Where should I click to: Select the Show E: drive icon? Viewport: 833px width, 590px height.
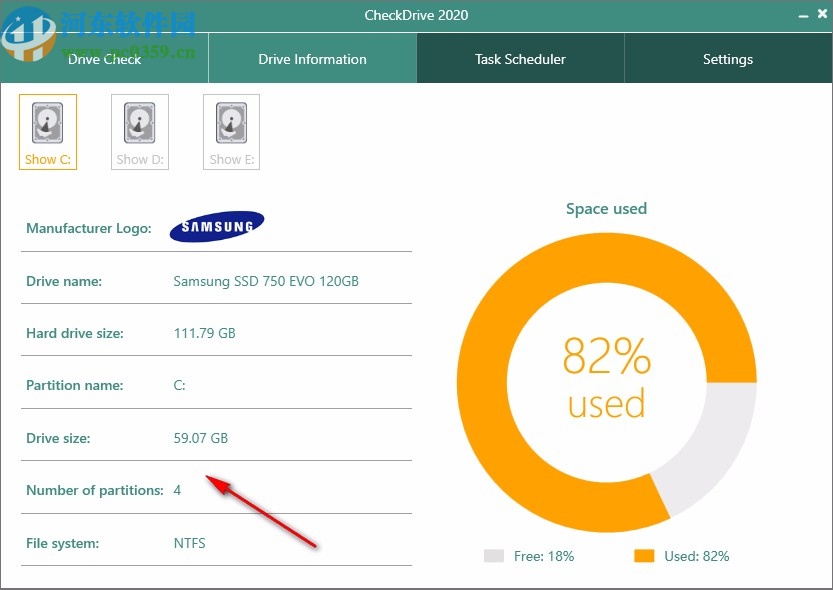tap(231, 130)
